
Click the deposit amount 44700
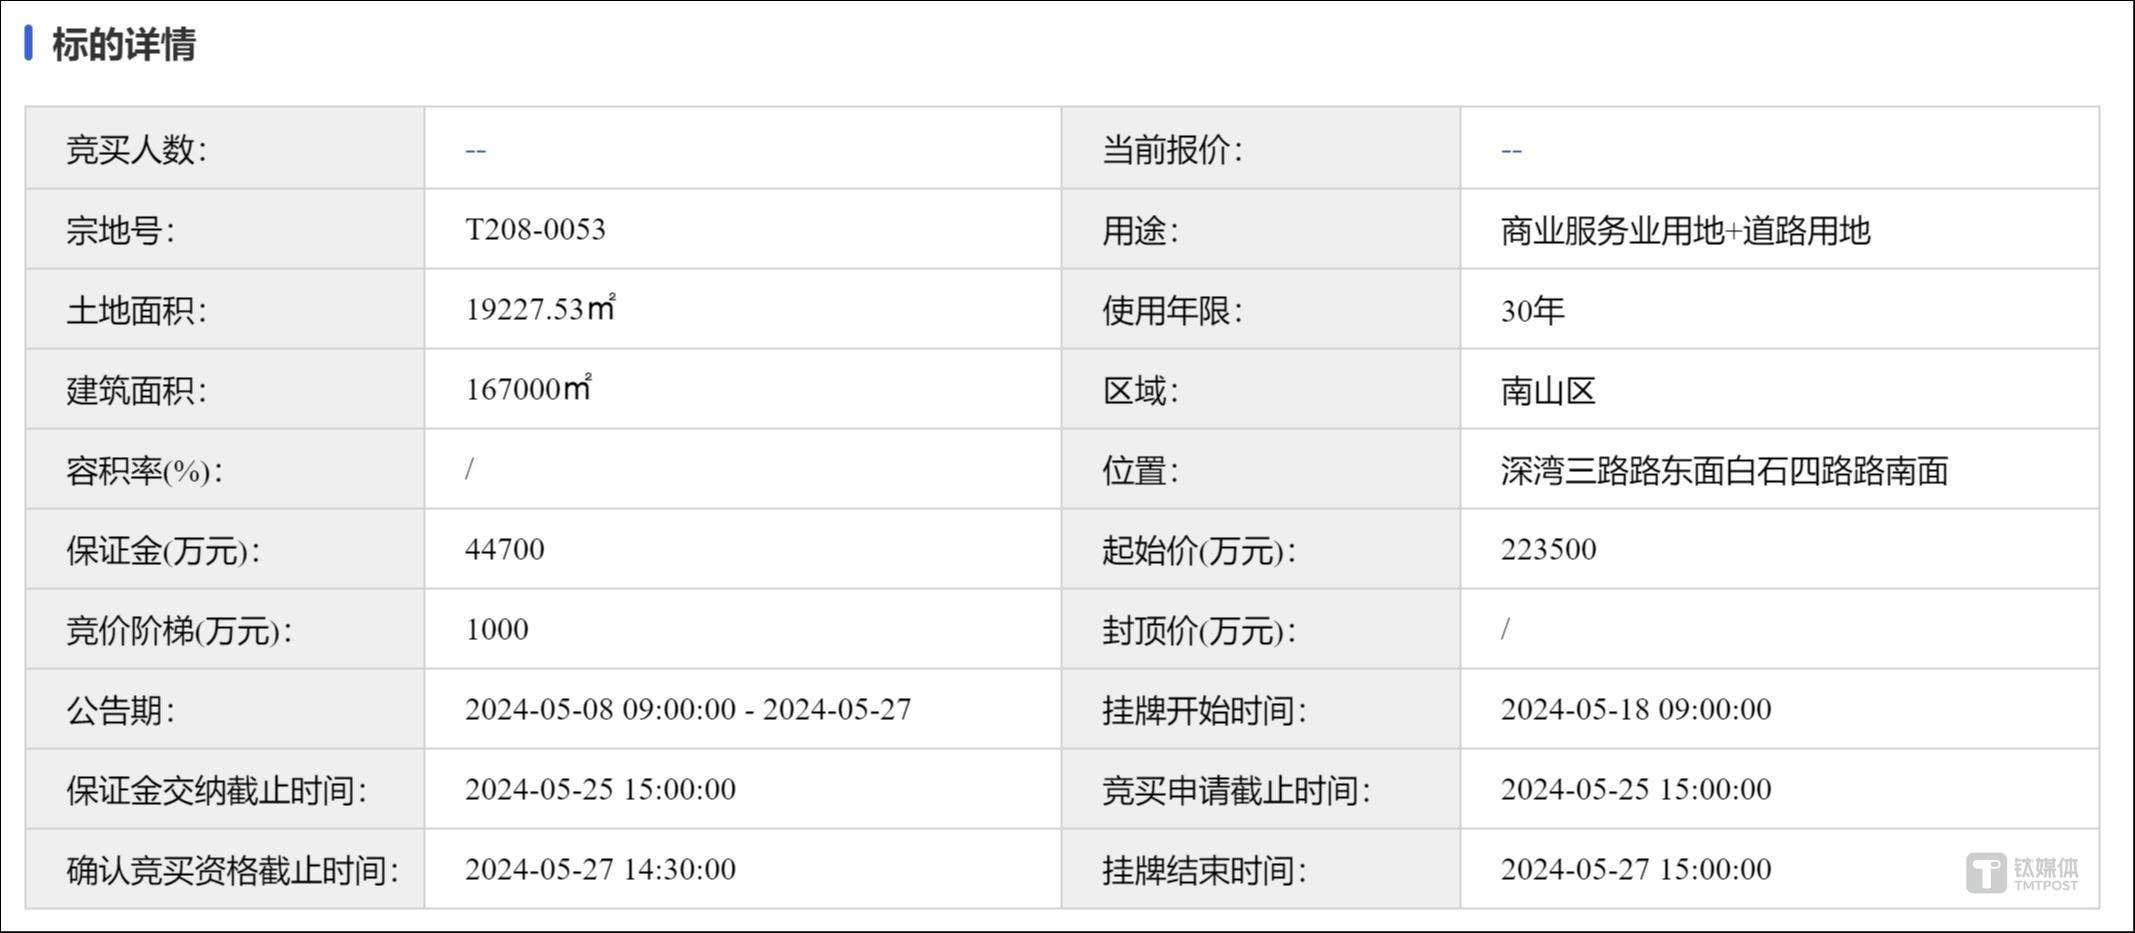pos(505,549)
